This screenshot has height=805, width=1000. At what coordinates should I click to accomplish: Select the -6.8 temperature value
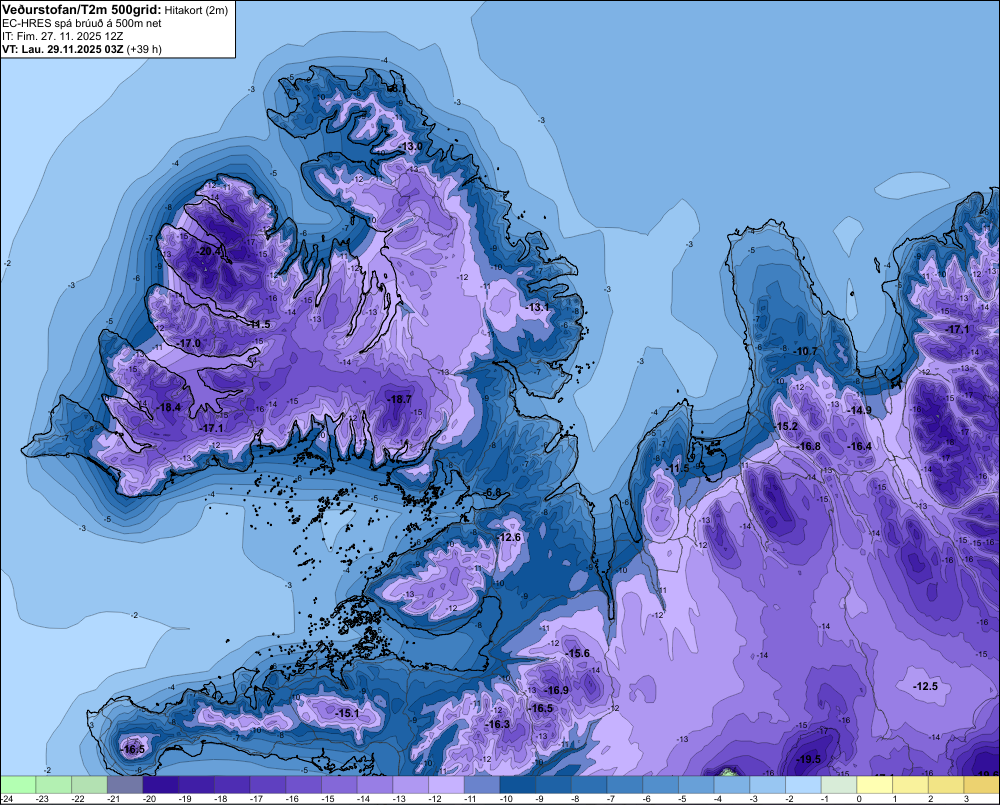coord(492,492)
